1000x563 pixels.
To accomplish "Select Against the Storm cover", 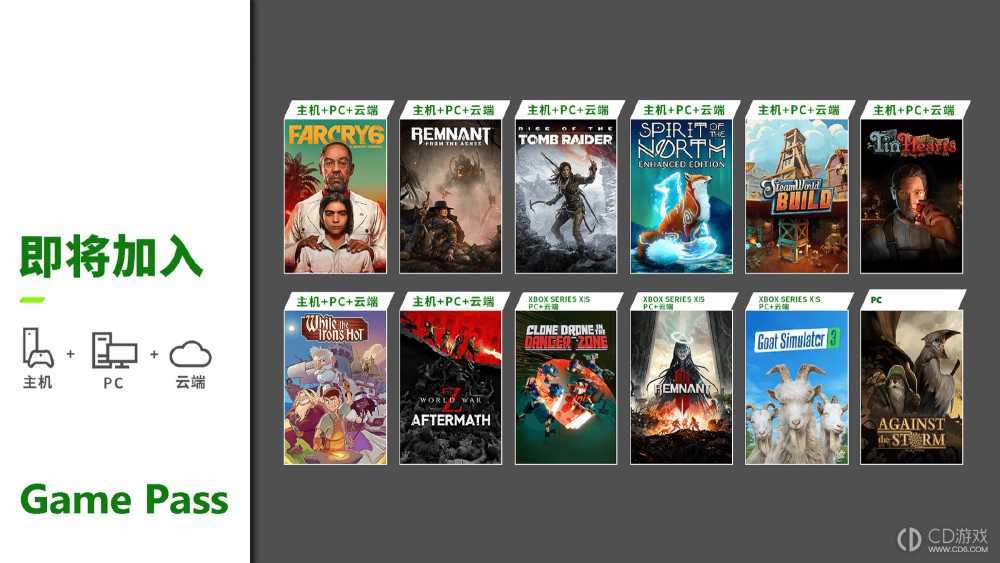I will (x=911, y=388).
